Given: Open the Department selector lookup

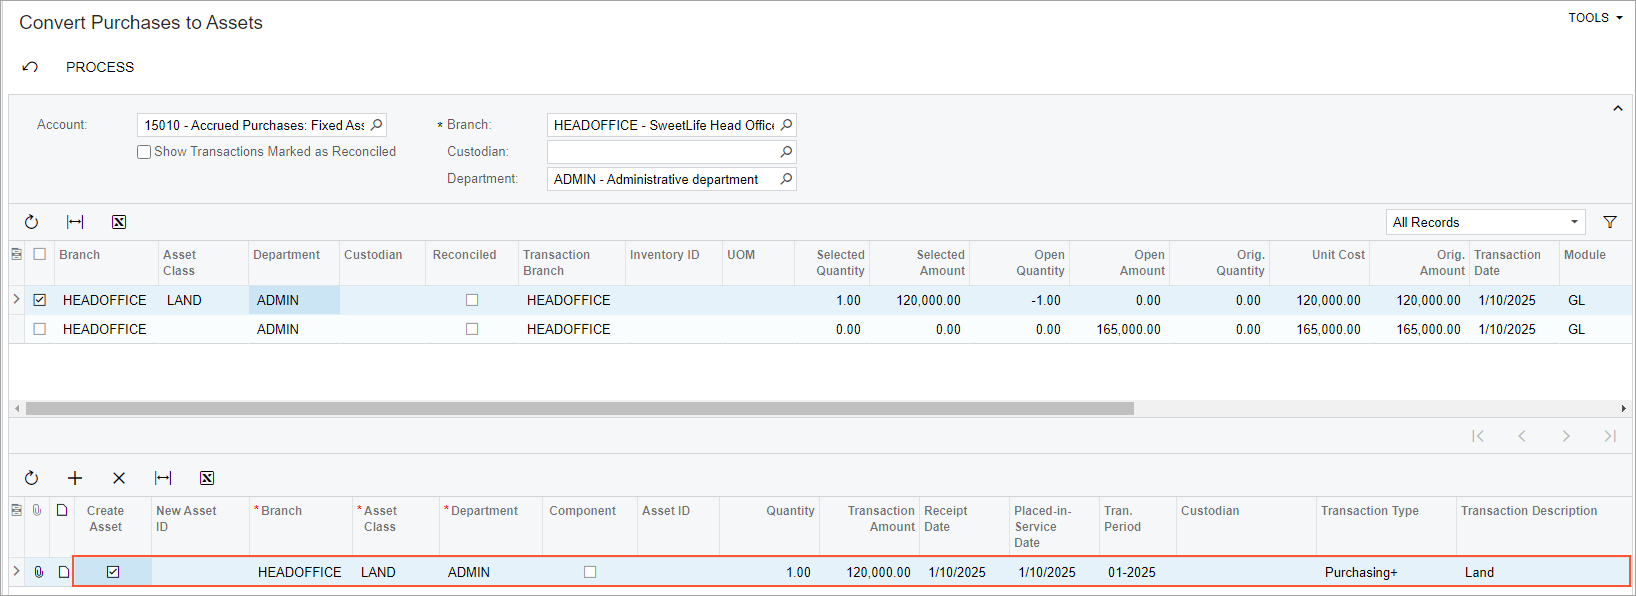Looking at the screenshot, I should [x=786, y=179].
